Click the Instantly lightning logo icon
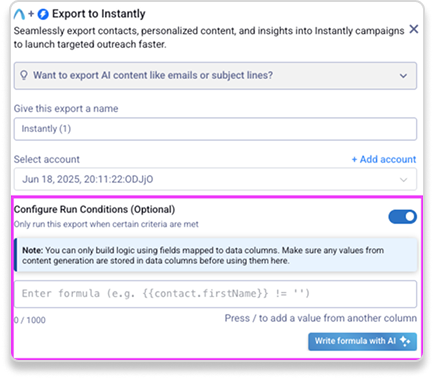433x378 pixels. 43,14
